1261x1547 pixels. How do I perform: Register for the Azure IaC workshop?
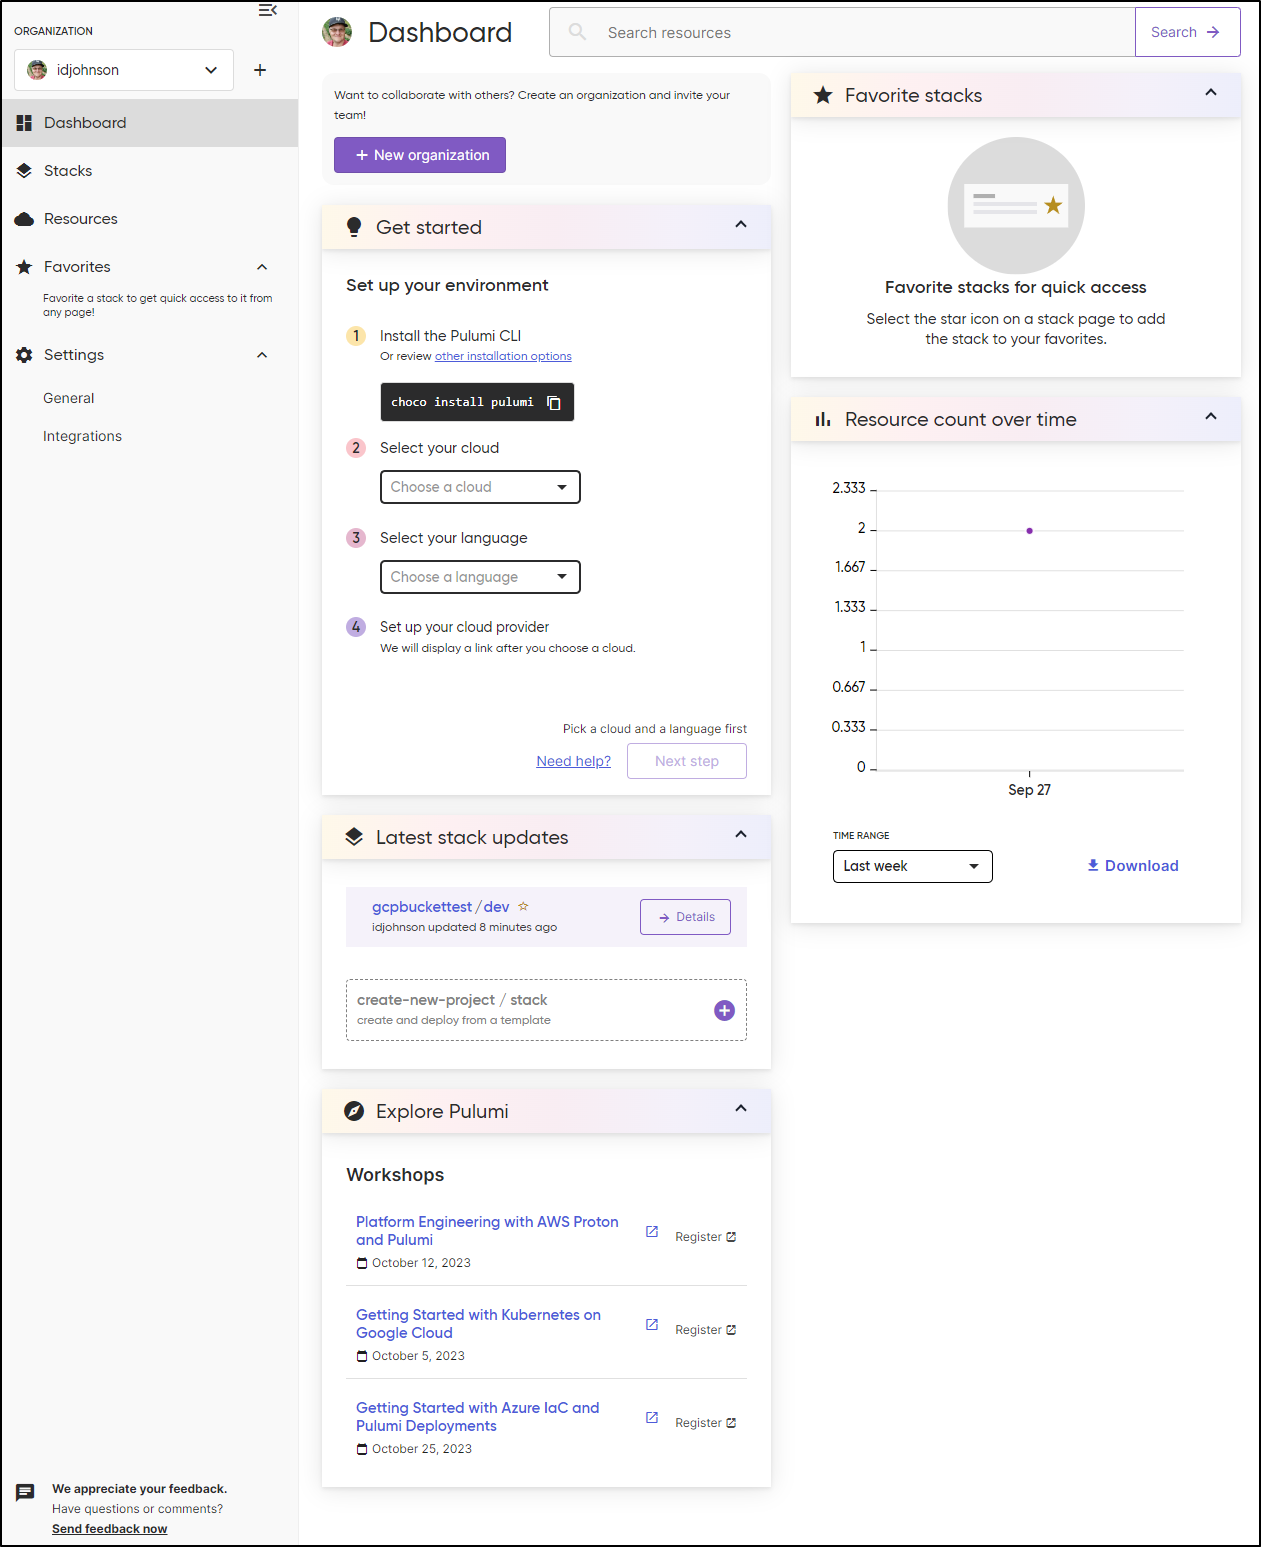705,1423
